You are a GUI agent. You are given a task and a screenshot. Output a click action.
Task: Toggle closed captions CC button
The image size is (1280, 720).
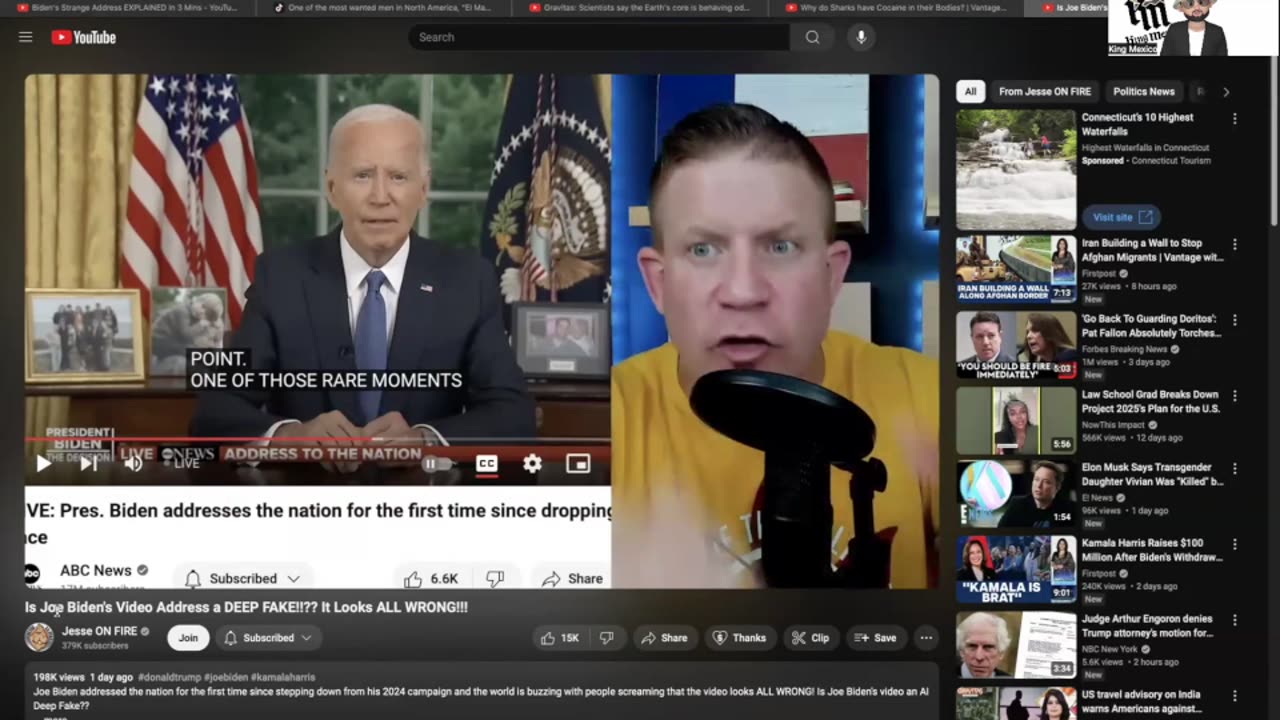coord(486,463)
